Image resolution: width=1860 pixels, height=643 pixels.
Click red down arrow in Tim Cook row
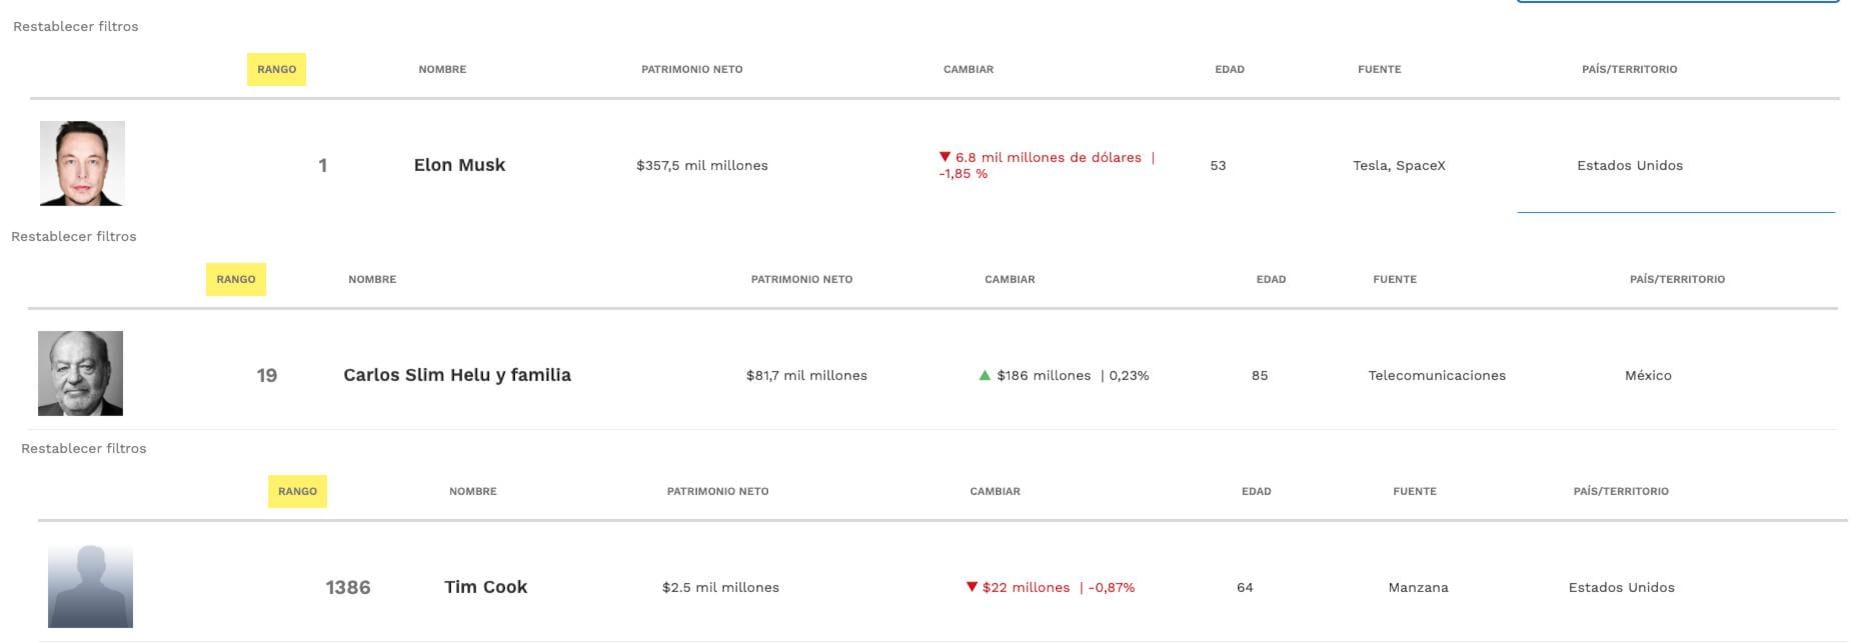click(x=971, y=587)
